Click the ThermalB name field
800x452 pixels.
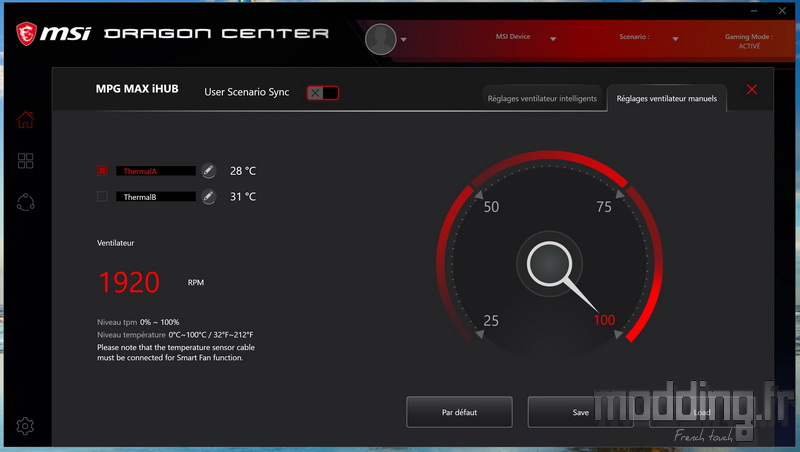click(x=156, y=196)
